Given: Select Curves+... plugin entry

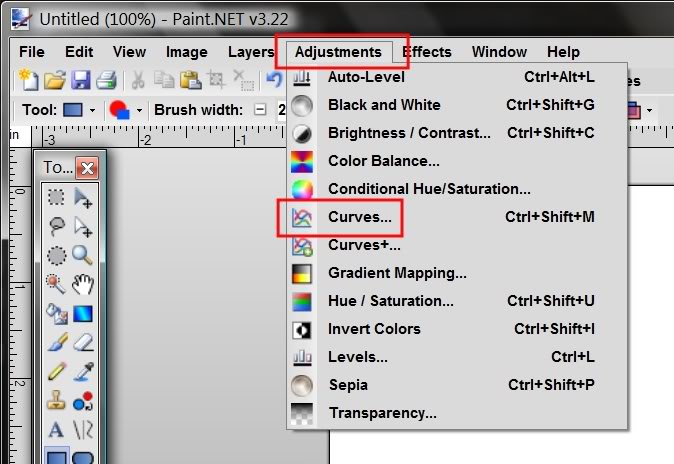Looking at the screenshot, I should click(x=457, y=245).
